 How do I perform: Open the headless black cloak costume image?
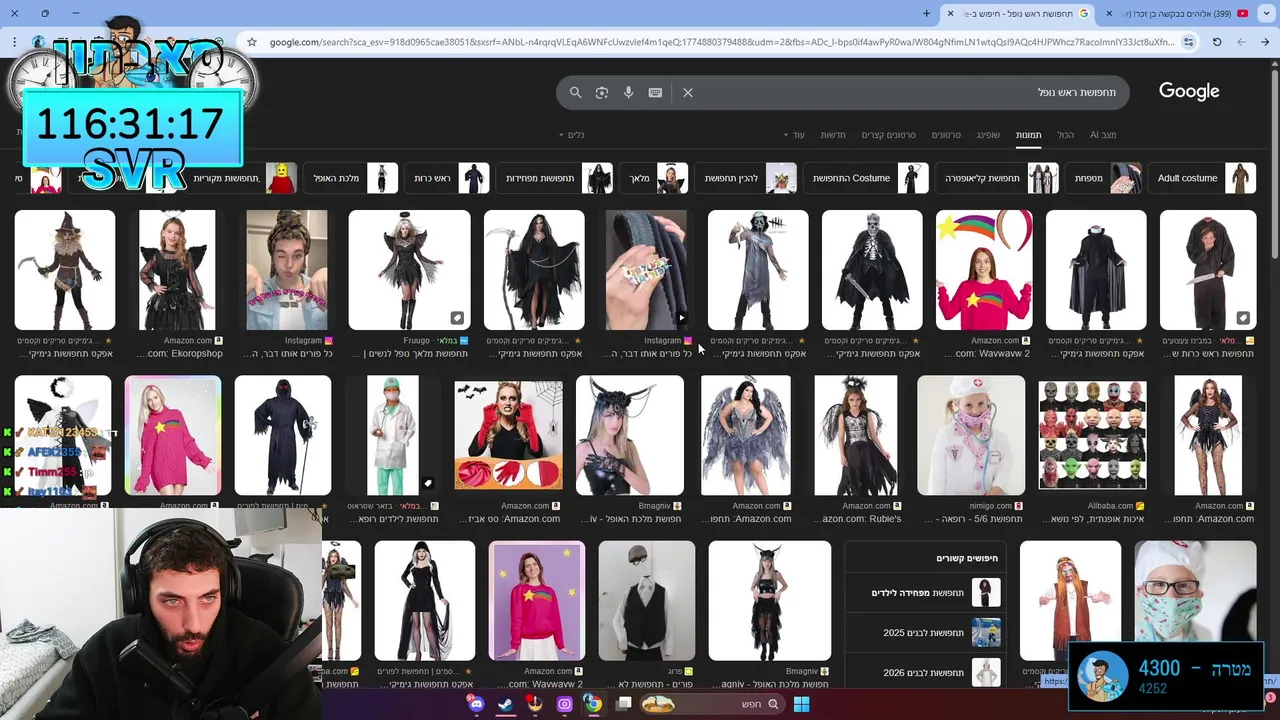coord(1096,270)
